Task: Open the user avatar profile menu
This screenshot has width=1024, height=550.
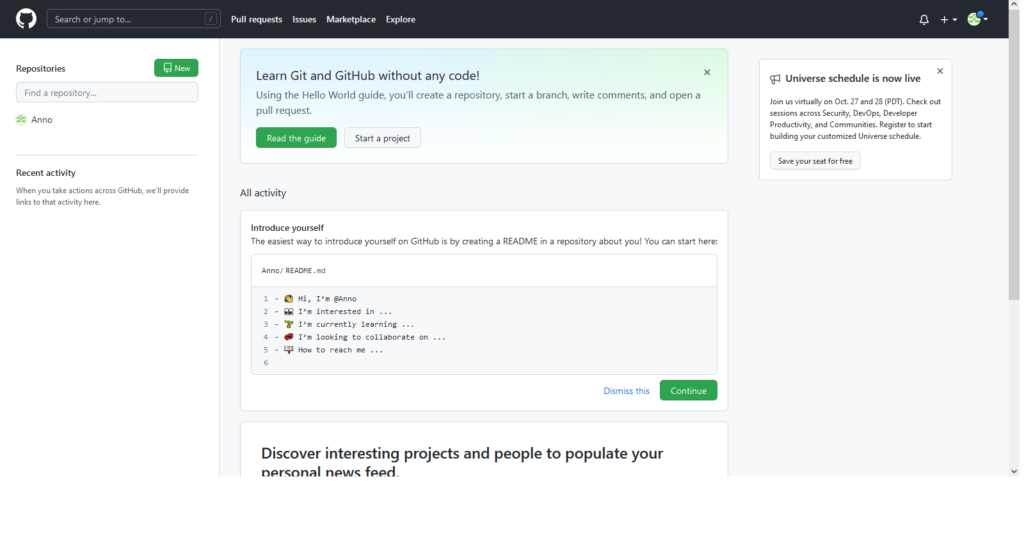Action: pyautogui.click(x=976, y=19)
